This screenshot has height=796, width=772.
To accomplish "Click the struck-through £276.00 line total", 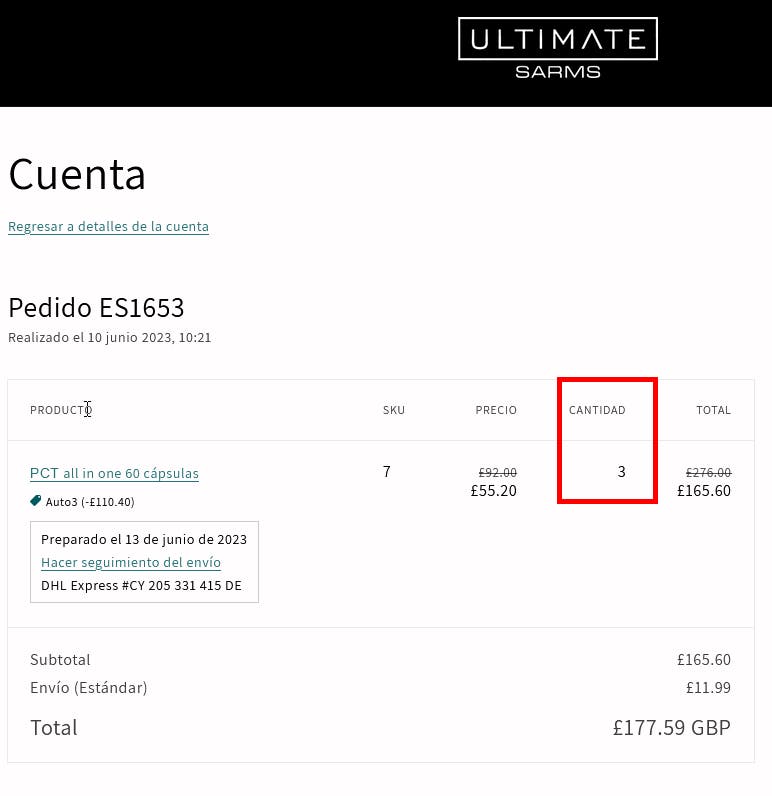I will (x=708, y=472).
